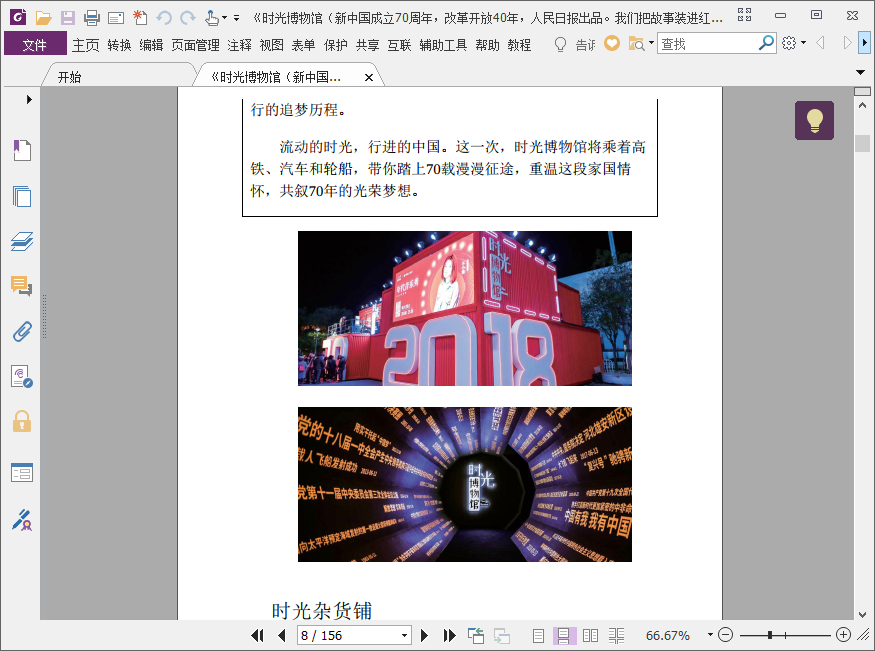Click in the 查找 search field

click(x=708, y=43)
